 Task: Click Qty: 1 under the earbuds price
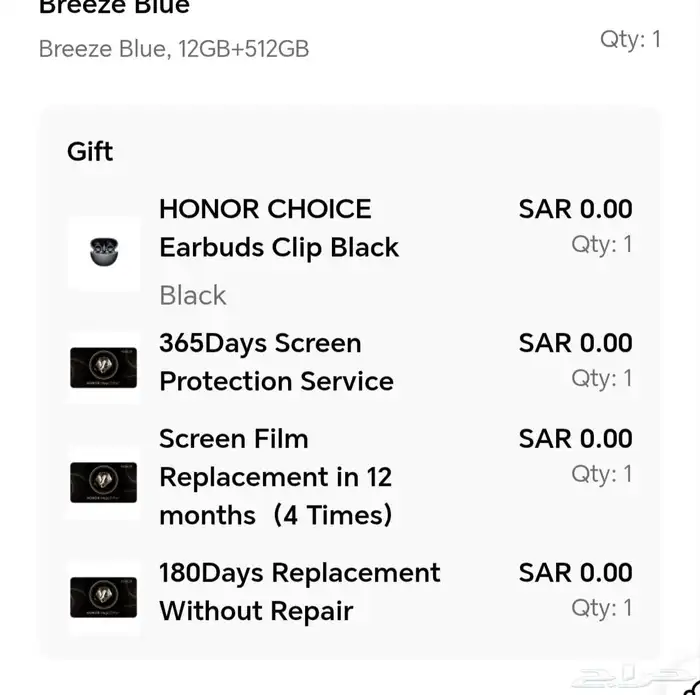601,244
